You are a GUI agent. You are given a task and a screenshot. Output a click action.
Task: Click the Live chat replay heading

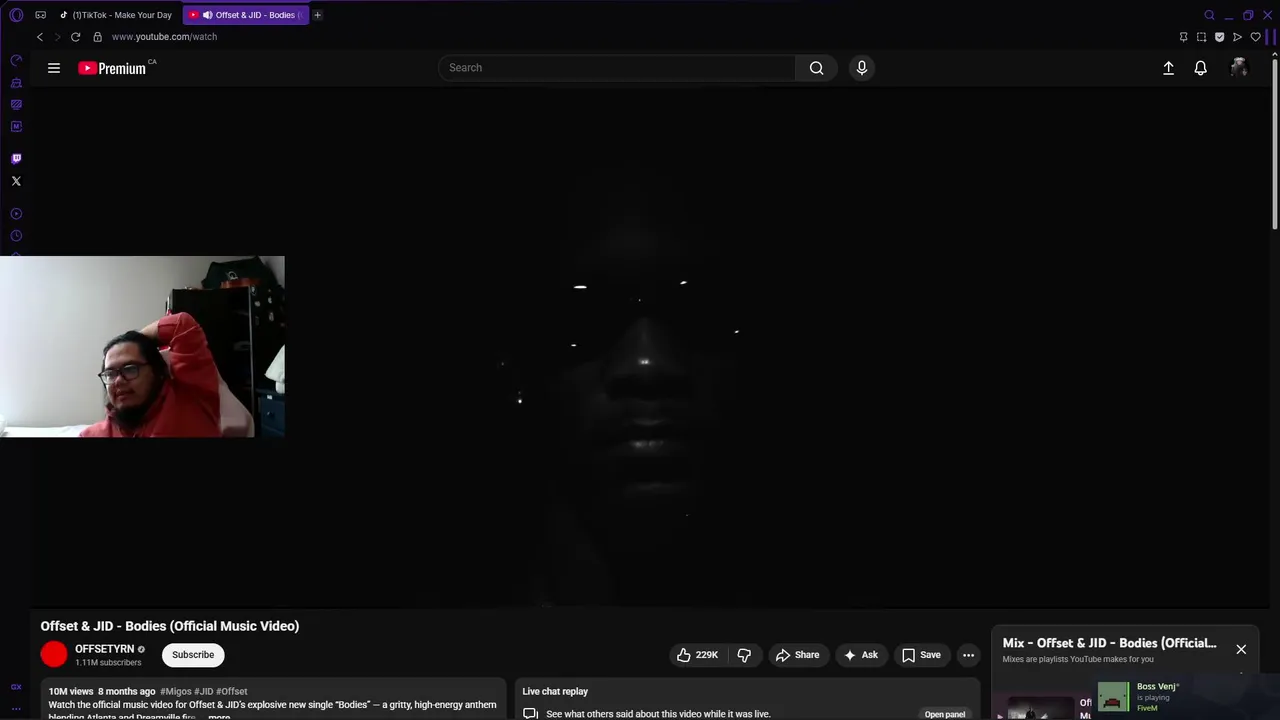(555, 691)
